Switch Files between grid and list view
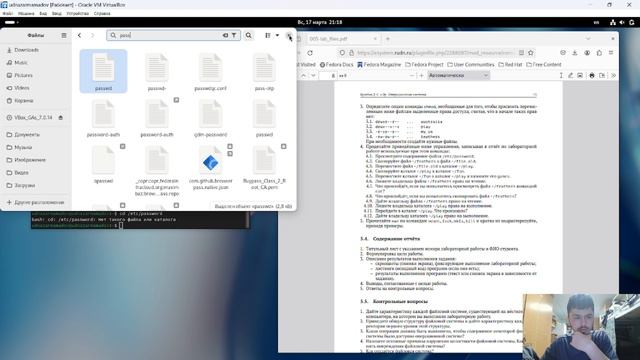This screenshot has height=360, width=640. click(x=268, y=36)
